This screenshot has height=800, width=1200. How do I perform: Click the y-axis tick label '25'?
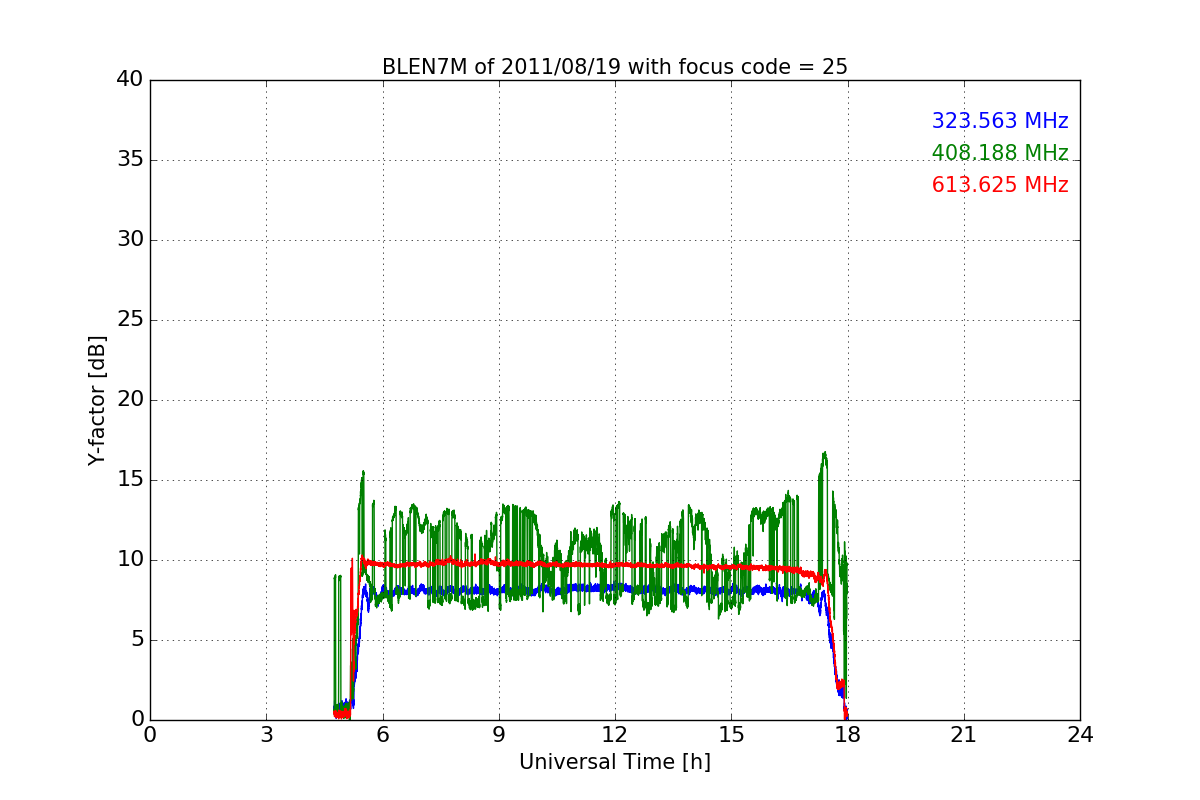129,320
